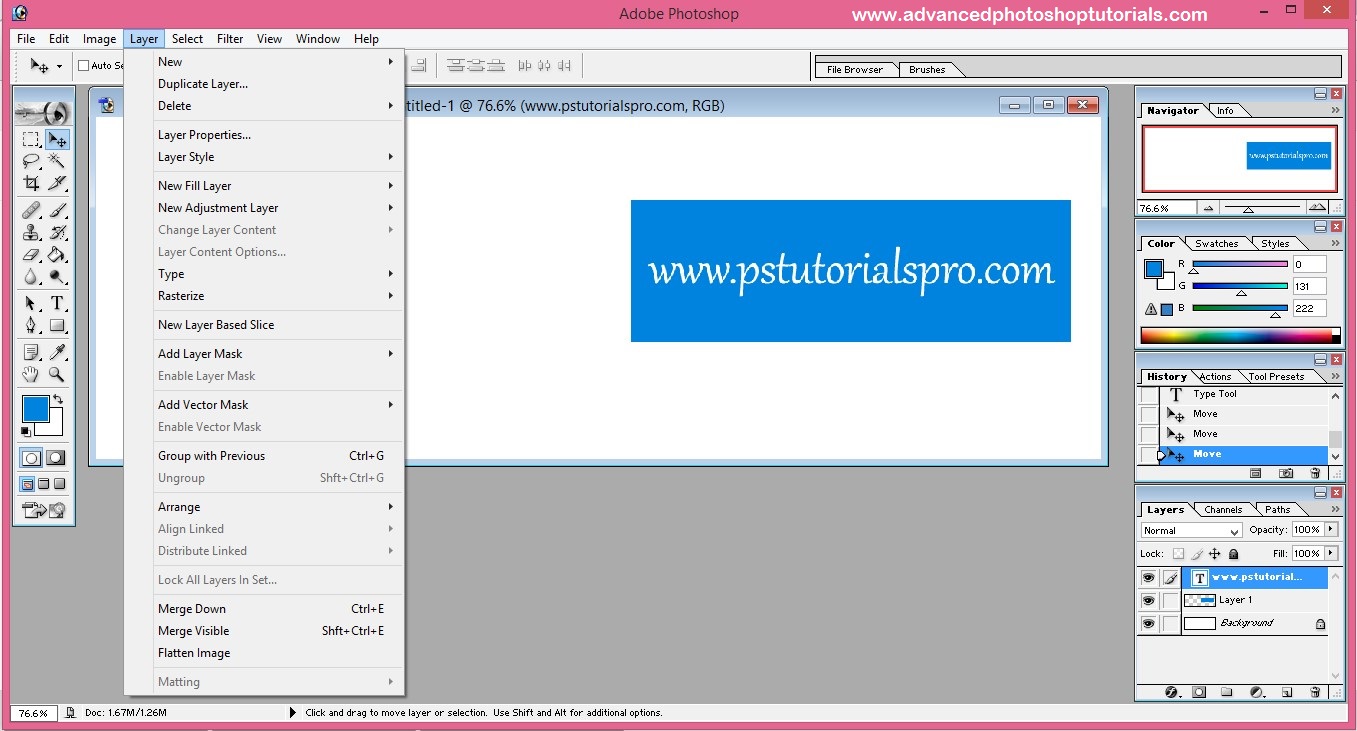This screenshot has height=731, width=1357.
Task: Select the Paint Bucket tool
Action: (57, 255)
